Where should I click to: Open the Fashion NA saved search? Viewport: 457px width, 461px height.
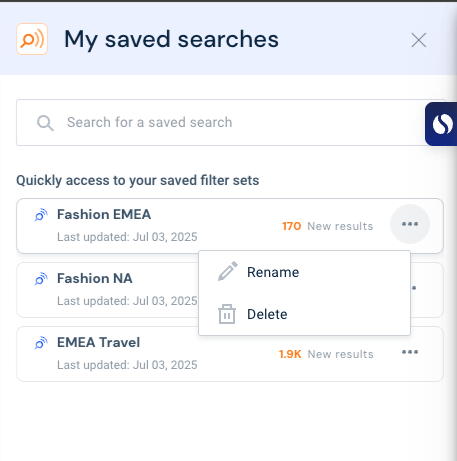107,290
